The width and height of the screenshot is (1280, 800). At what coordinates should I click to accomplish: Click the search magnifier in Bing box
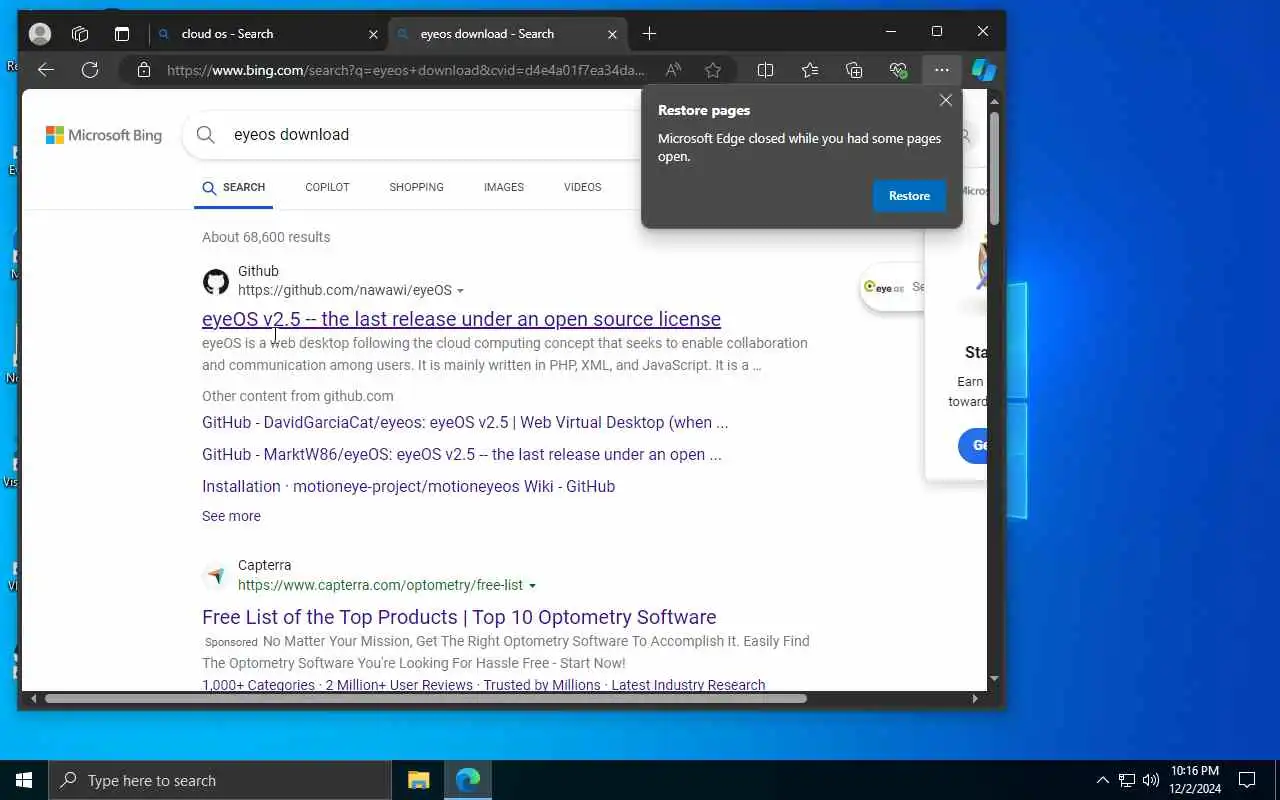[x=206, y=135]
